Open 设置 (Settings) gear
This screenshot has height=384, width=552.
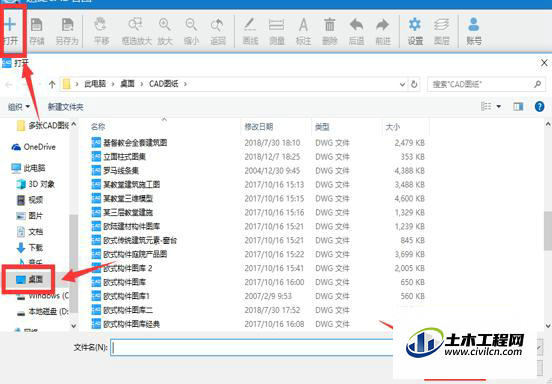point(415,31)
